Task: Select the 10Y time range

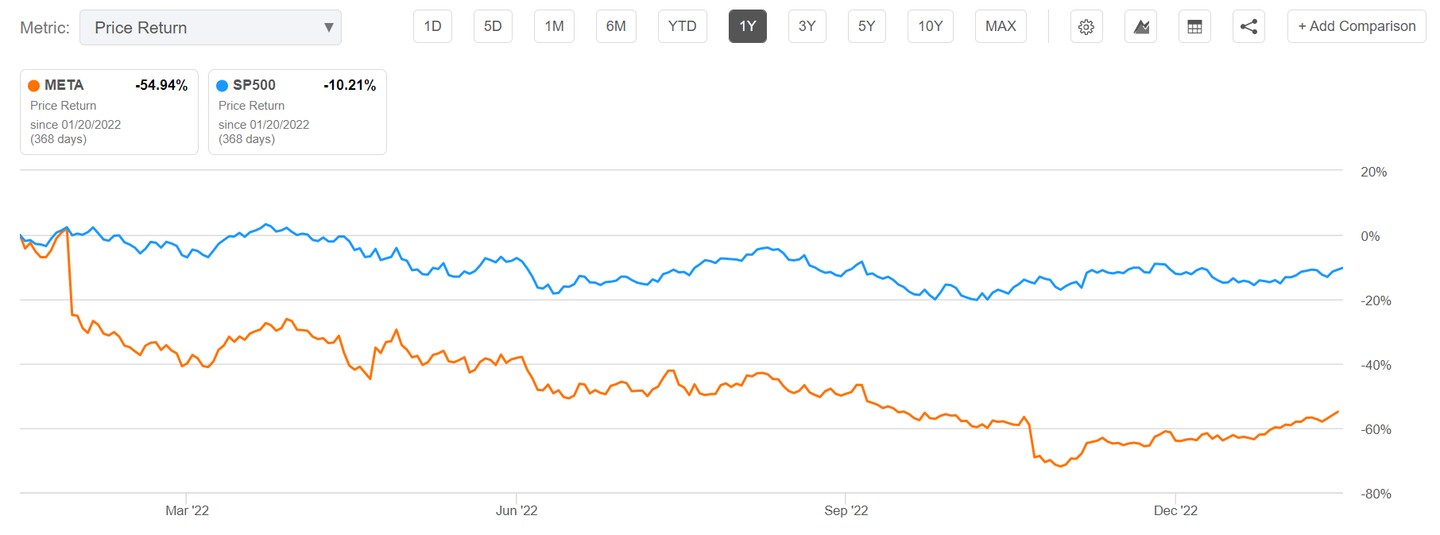Action: pyautogui.click(x=931, y=27)
